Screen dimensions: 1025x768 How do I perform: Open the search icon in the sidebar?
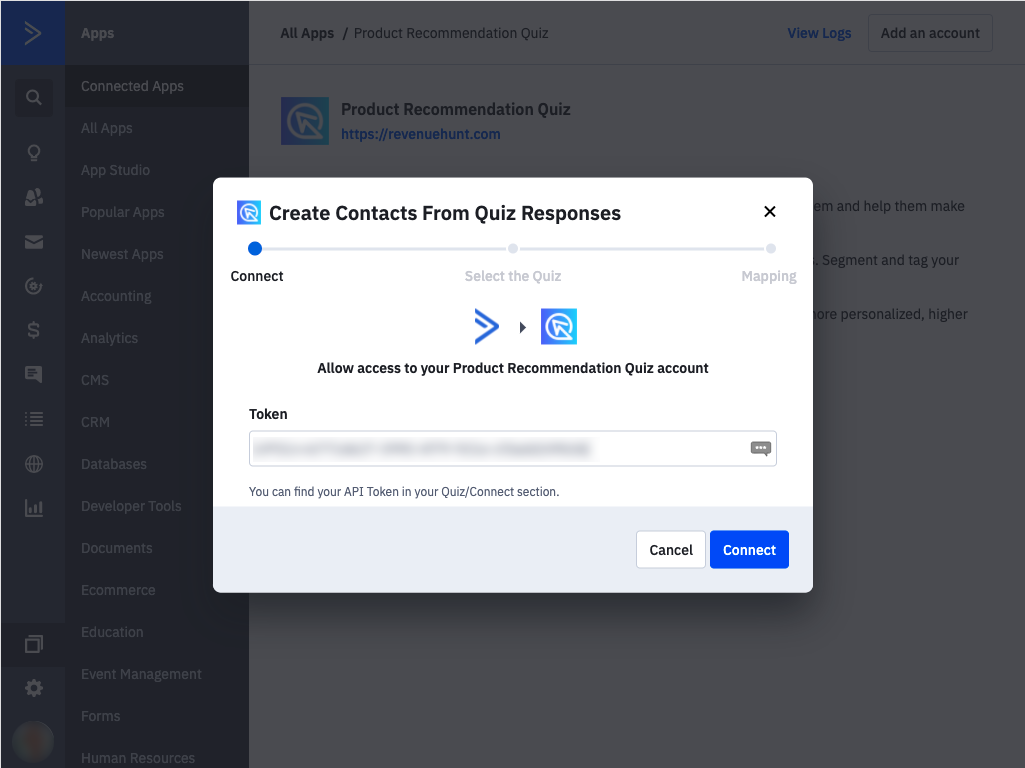point(33,98)
